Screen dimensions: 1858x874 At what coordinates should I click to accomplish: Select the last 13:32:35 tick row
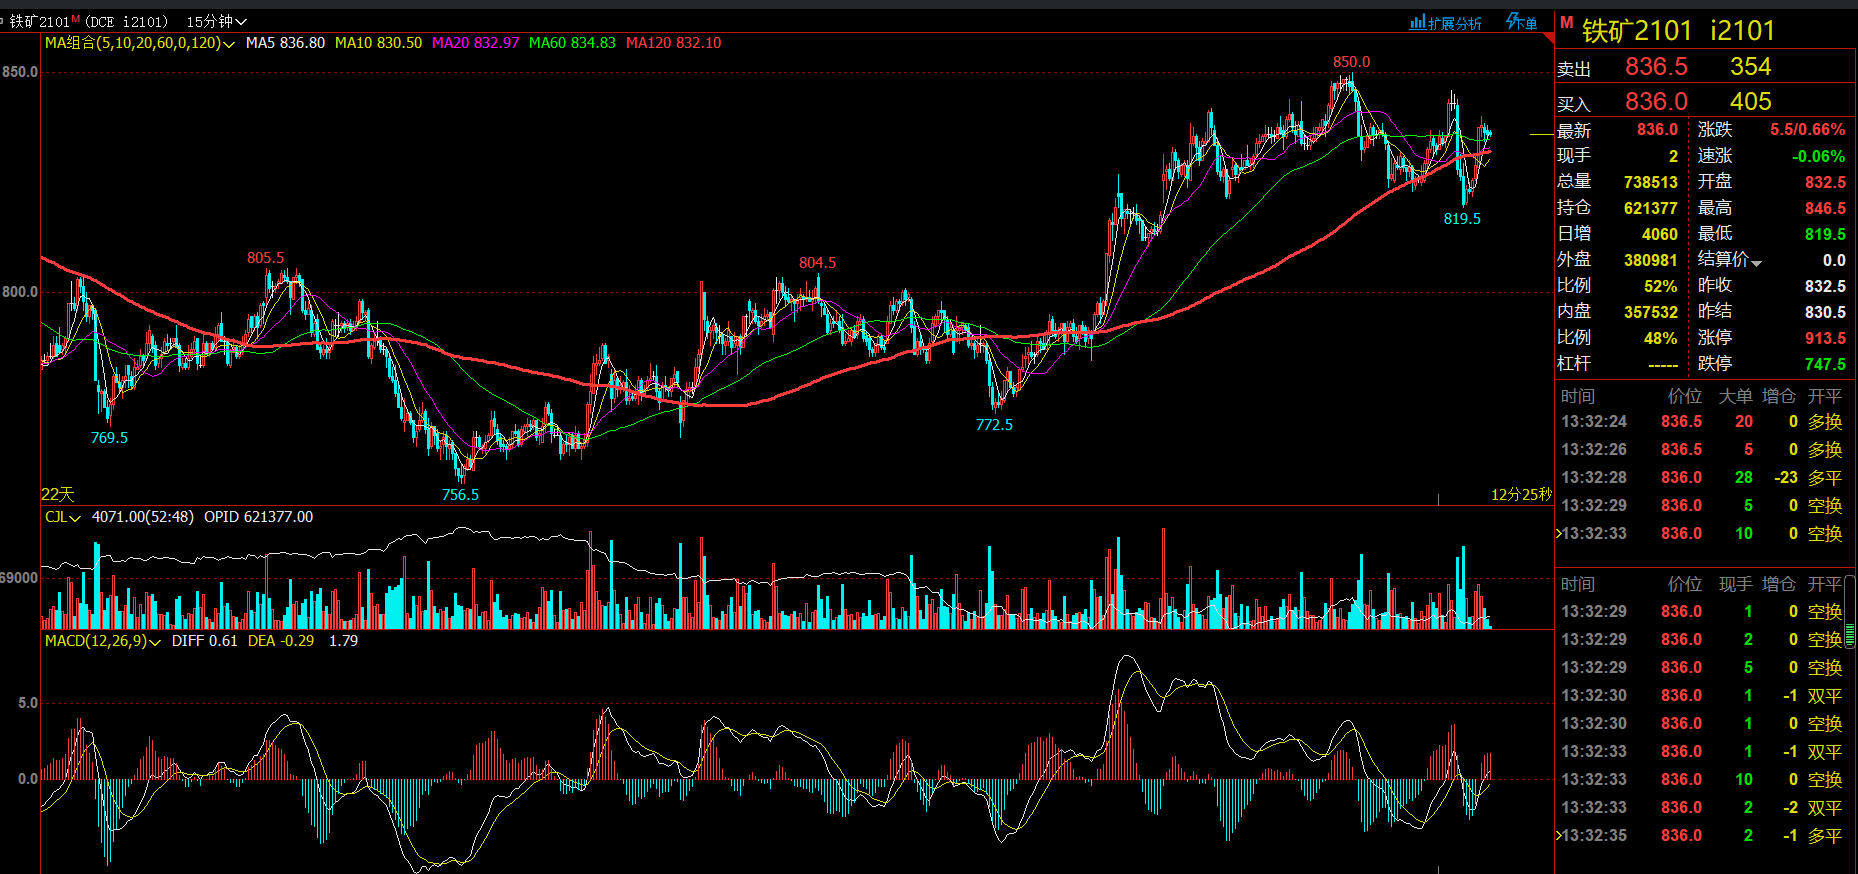pos(1700,836)
